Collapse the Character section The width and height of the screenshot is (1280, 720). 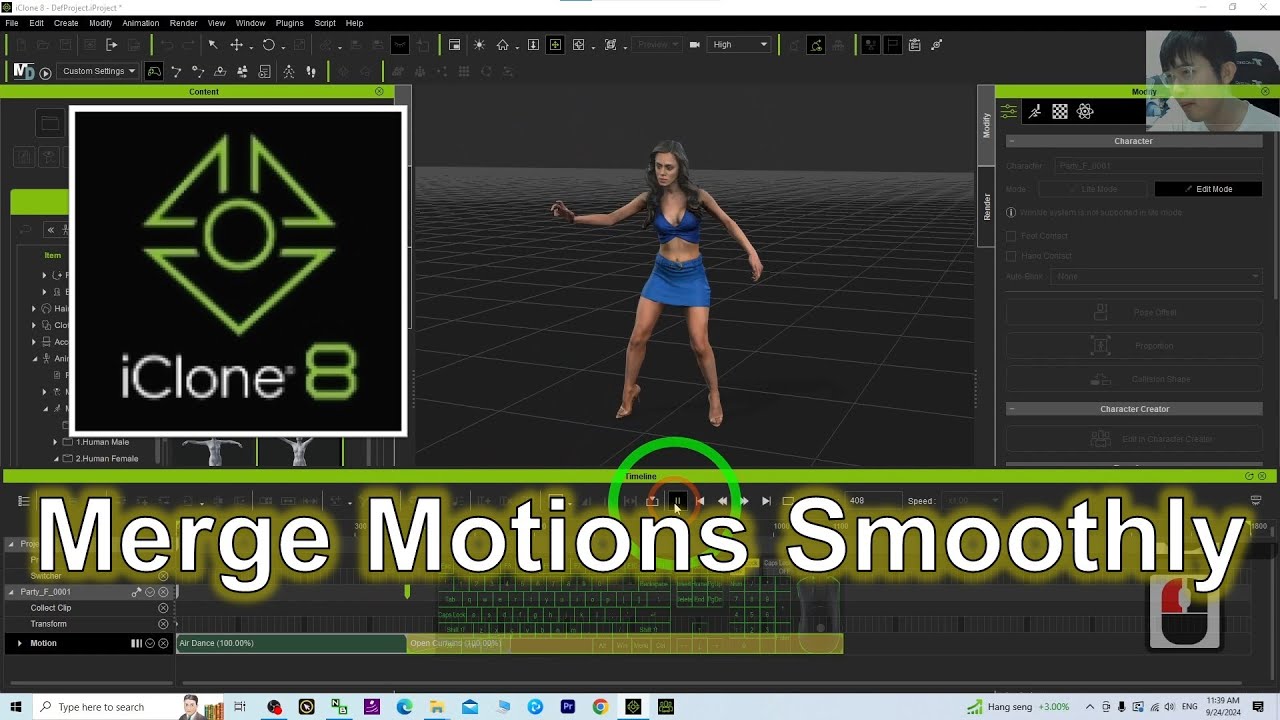[1011, 141]
